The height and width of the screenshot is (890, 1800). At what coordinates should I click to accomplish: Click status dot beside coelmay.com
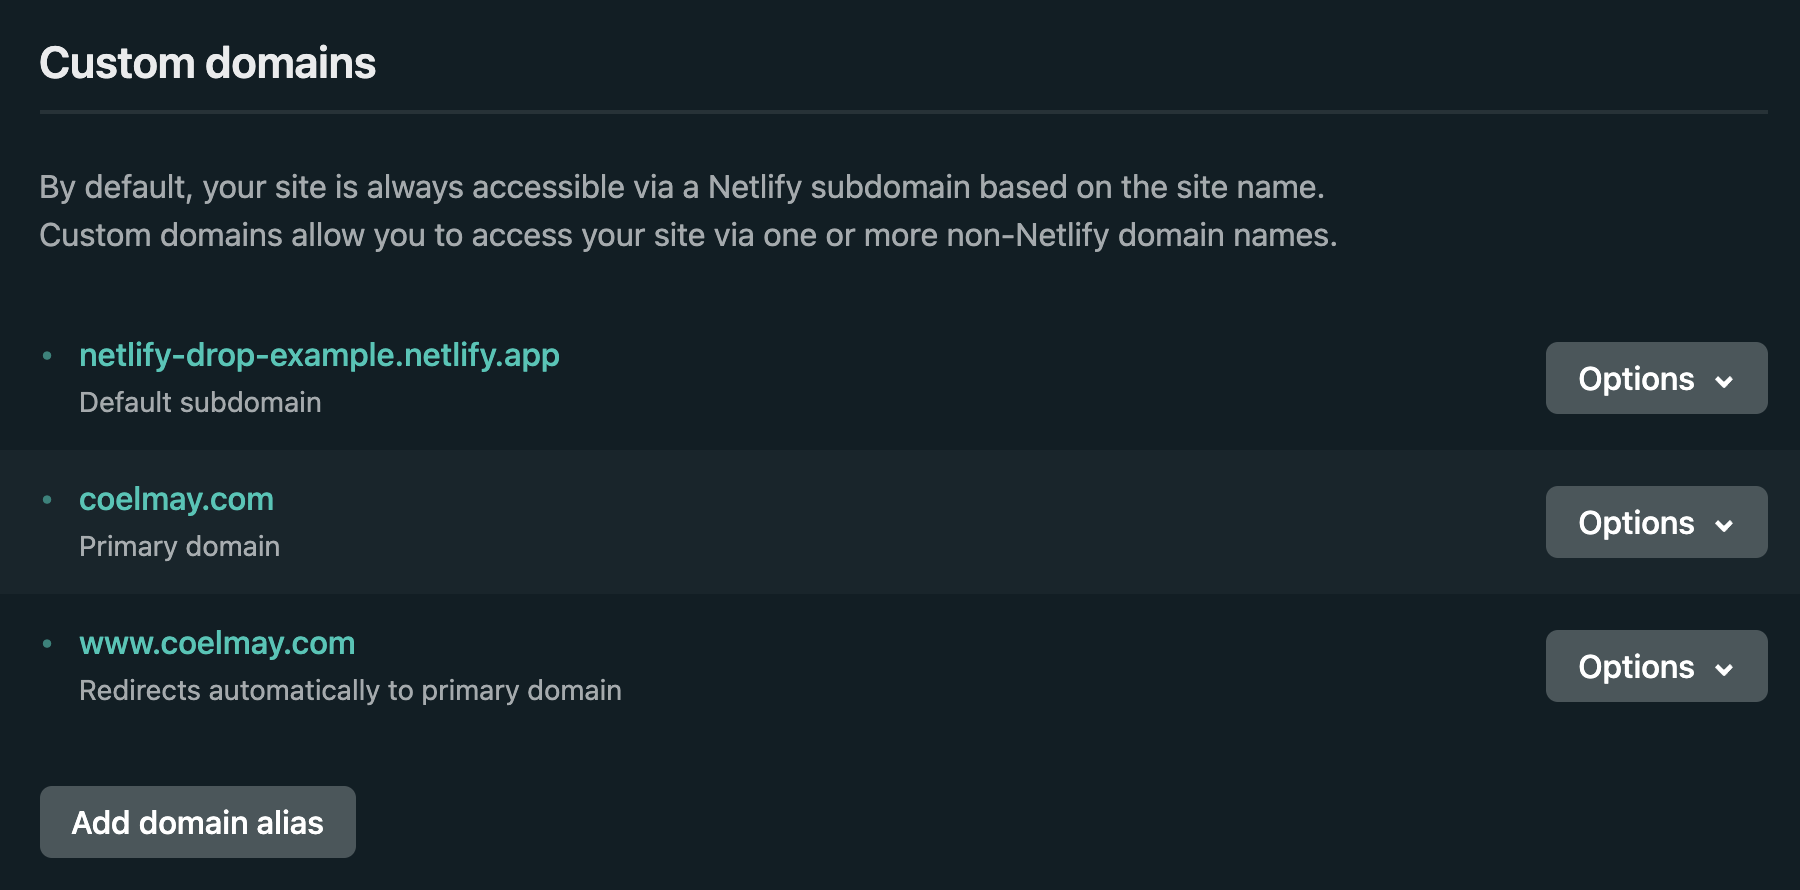[47, 499]
